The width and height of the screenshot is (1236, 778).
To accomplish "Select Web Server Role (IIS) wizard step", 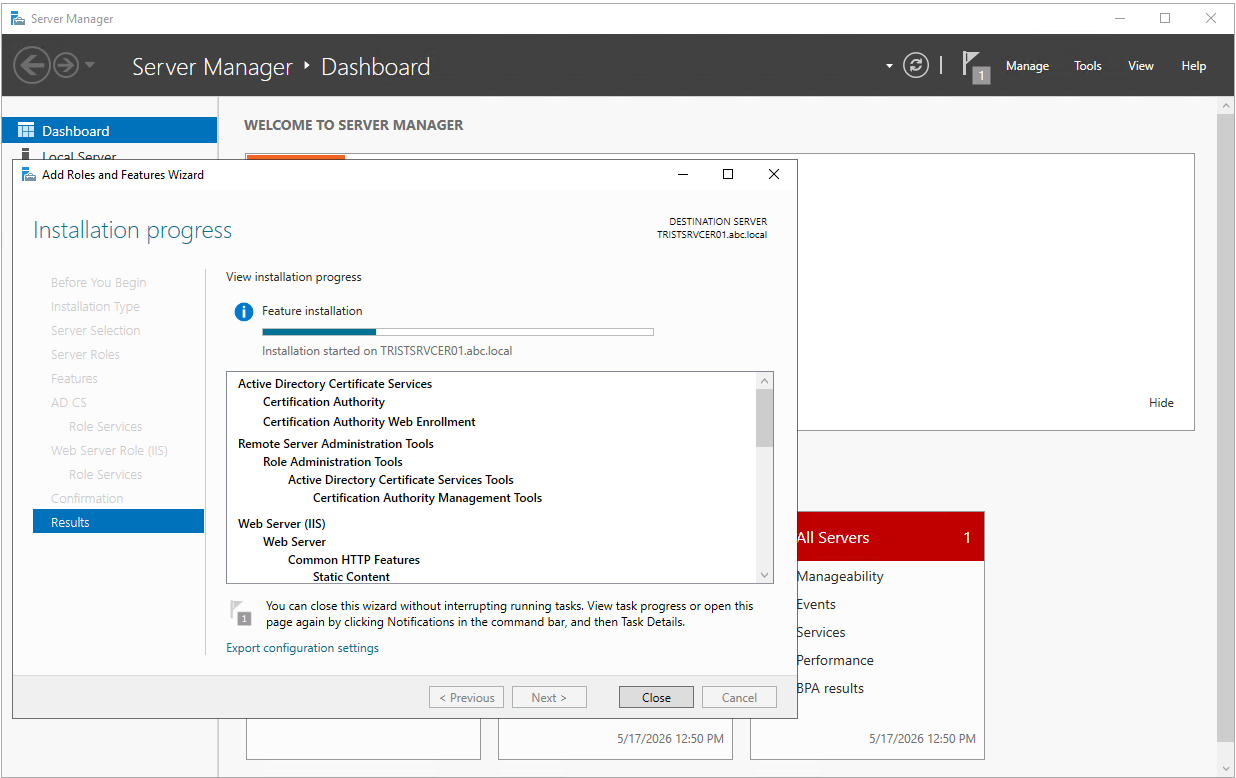I will click(109, 450).
